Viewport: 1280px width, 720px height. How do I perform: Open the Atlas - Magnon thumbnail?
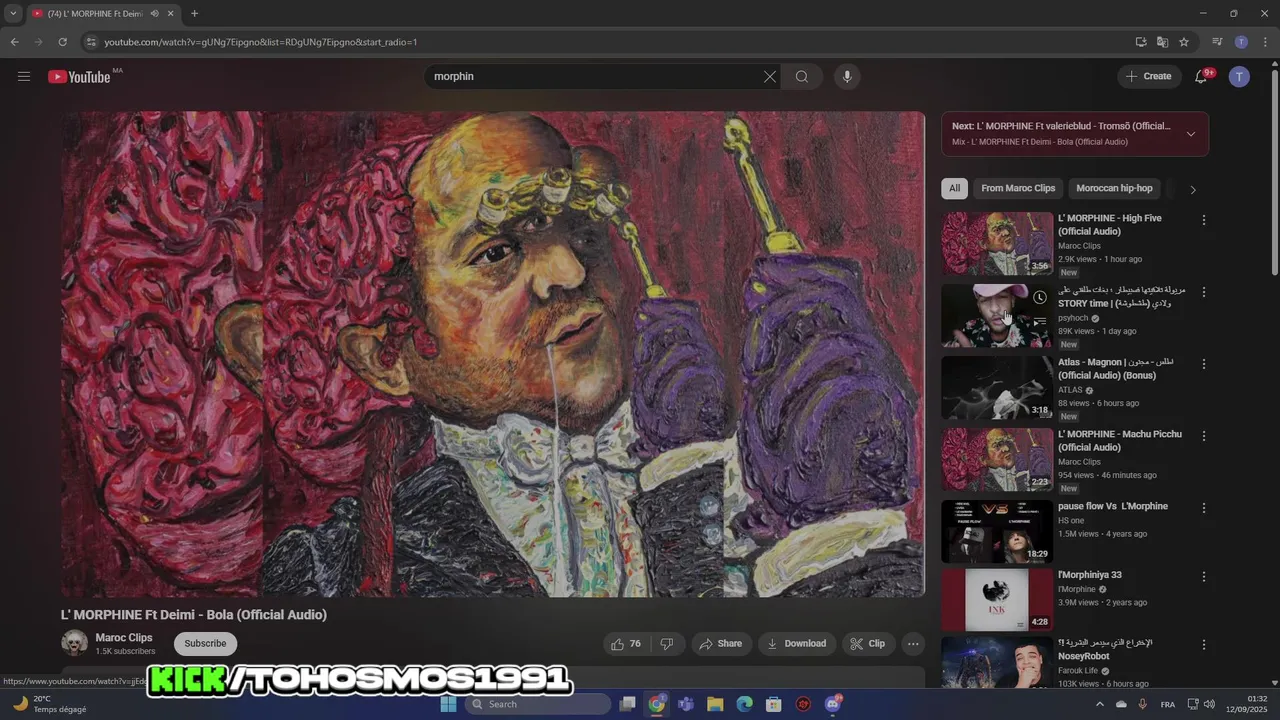click(997, 388)
